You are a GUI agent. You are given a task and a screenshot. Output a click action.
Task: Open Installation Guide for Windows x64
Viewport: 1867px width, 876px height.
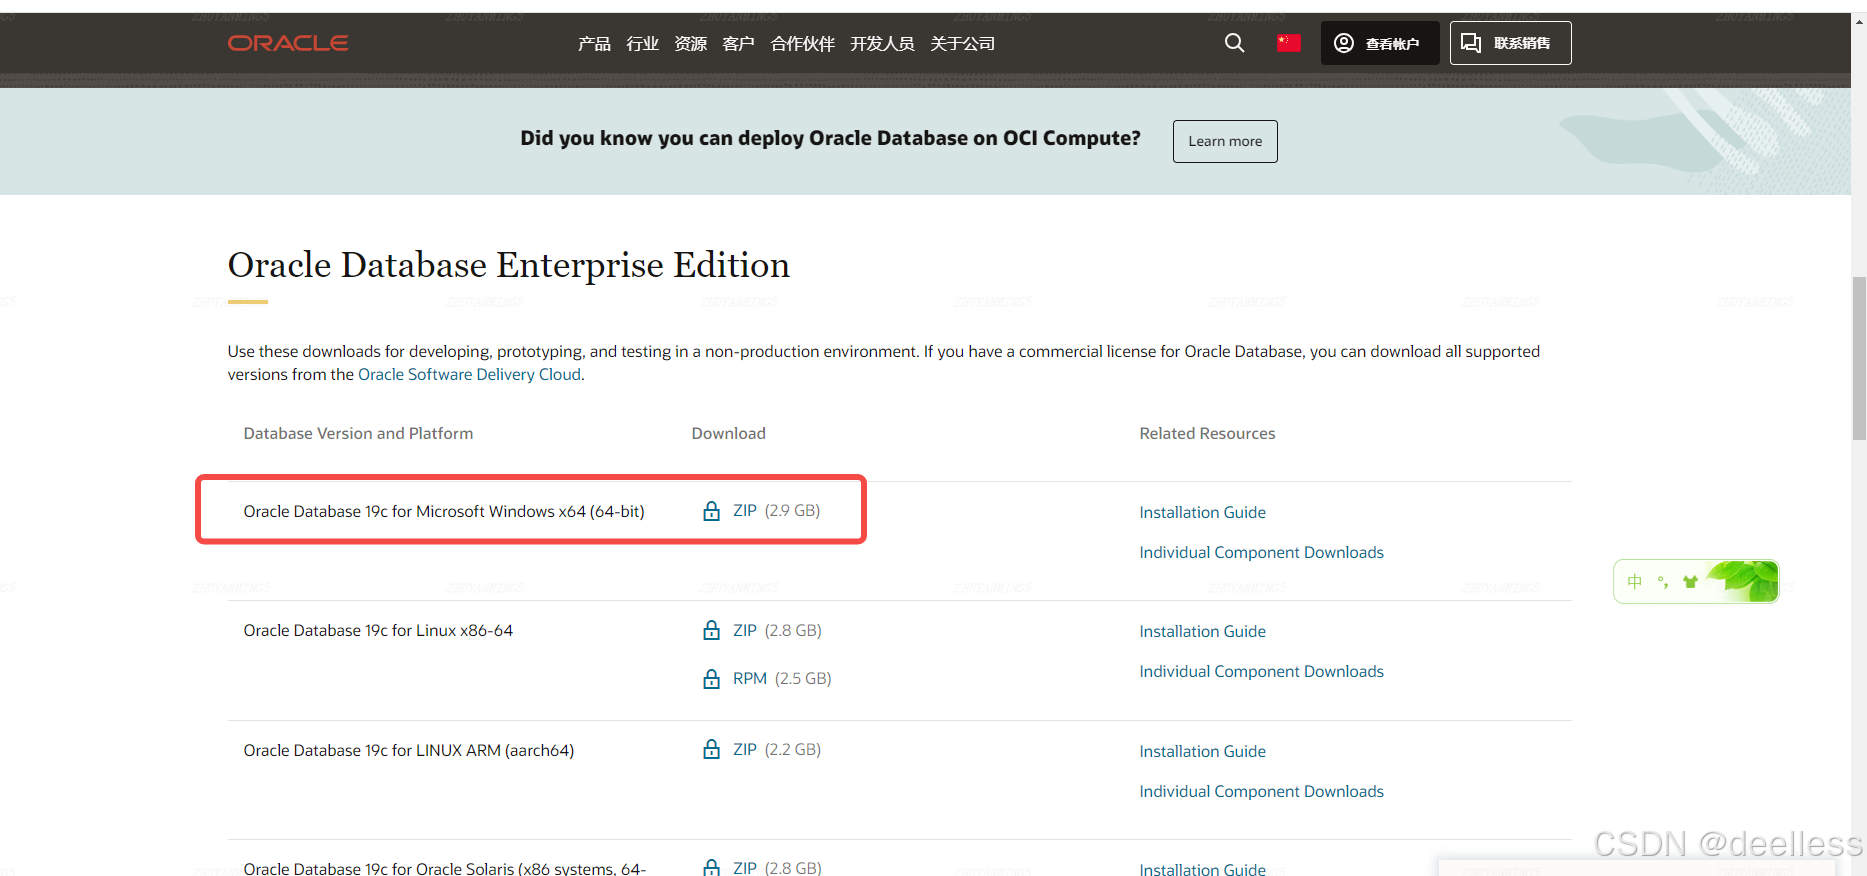coord(1202,512)
